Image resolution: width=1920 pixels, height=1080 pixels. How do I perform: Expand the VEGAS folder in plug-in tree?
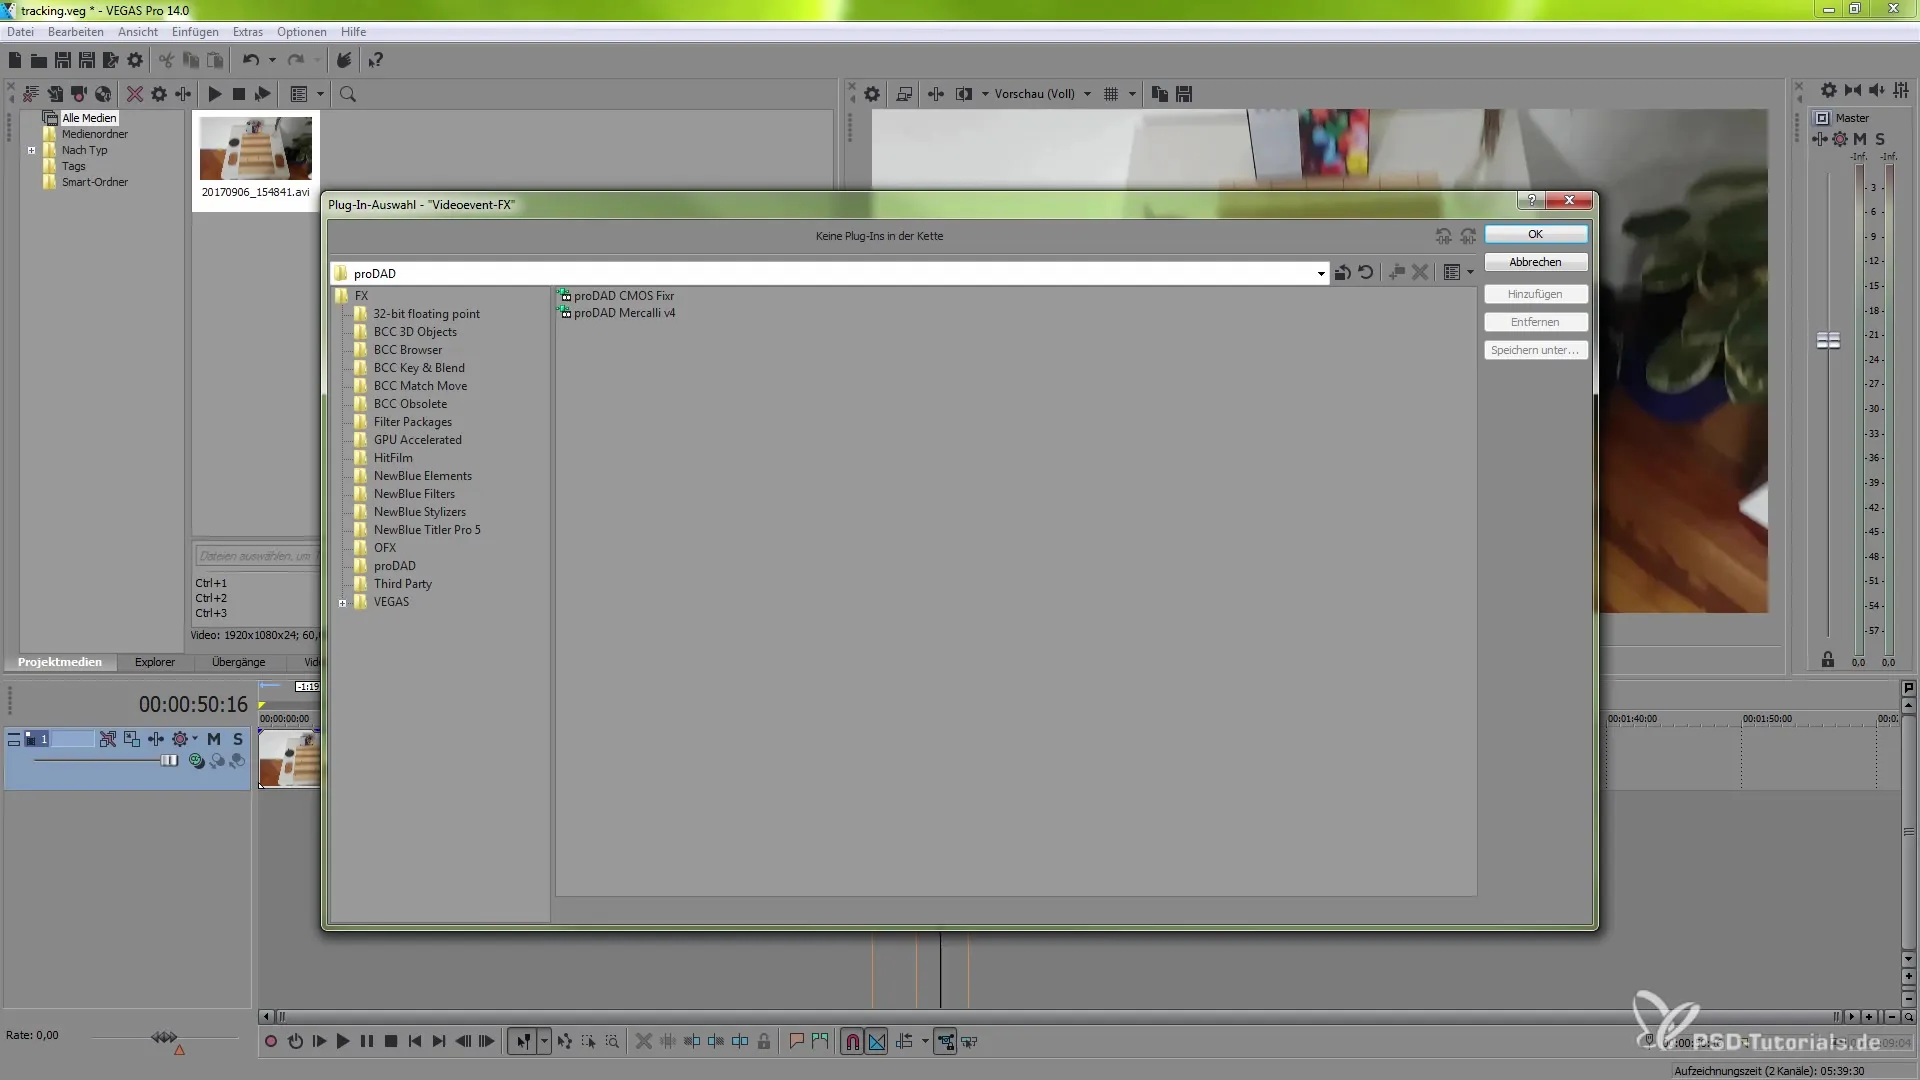tap(342, 603)
